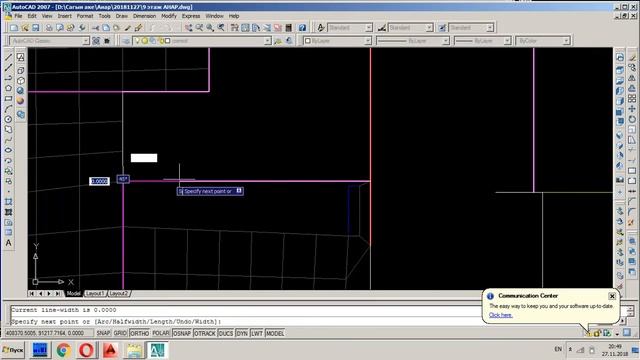
Task: Click the Table Style icon
Action: (x=442, y=28)
